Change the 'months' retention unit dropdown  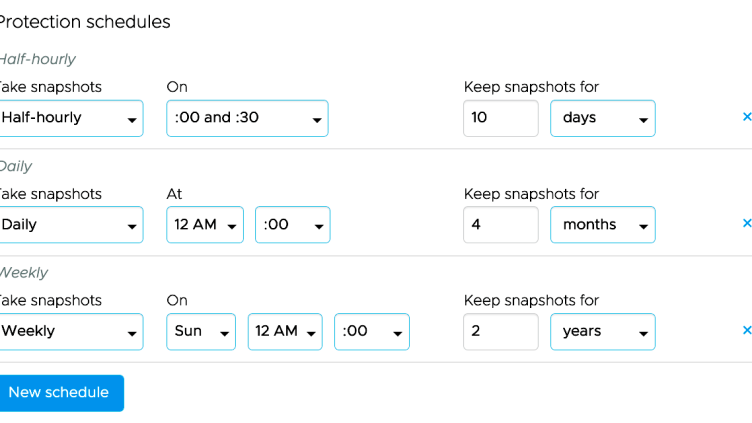coord(602,225)
